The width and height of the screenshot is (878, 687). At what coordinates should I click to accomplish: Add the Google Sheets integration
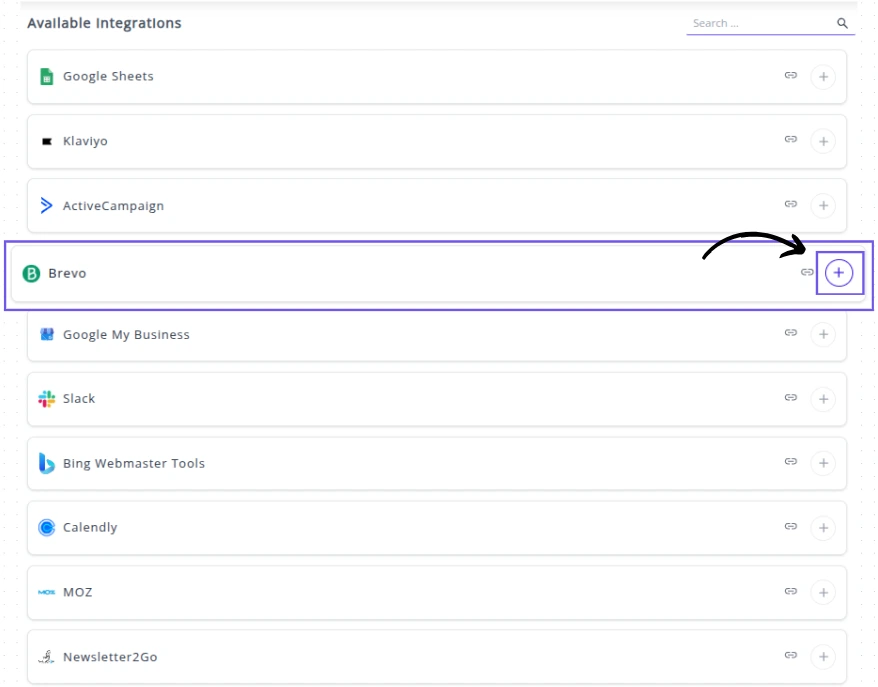coord(822,76)
